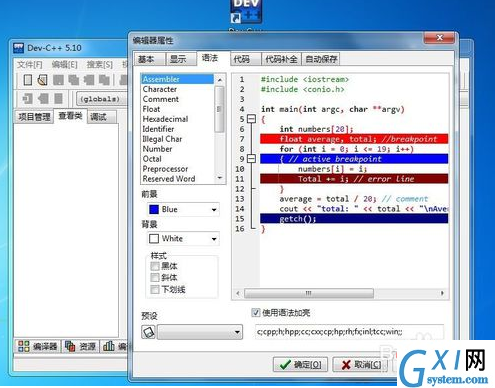Click syntax list scroll-down arrow

[220, 178]
